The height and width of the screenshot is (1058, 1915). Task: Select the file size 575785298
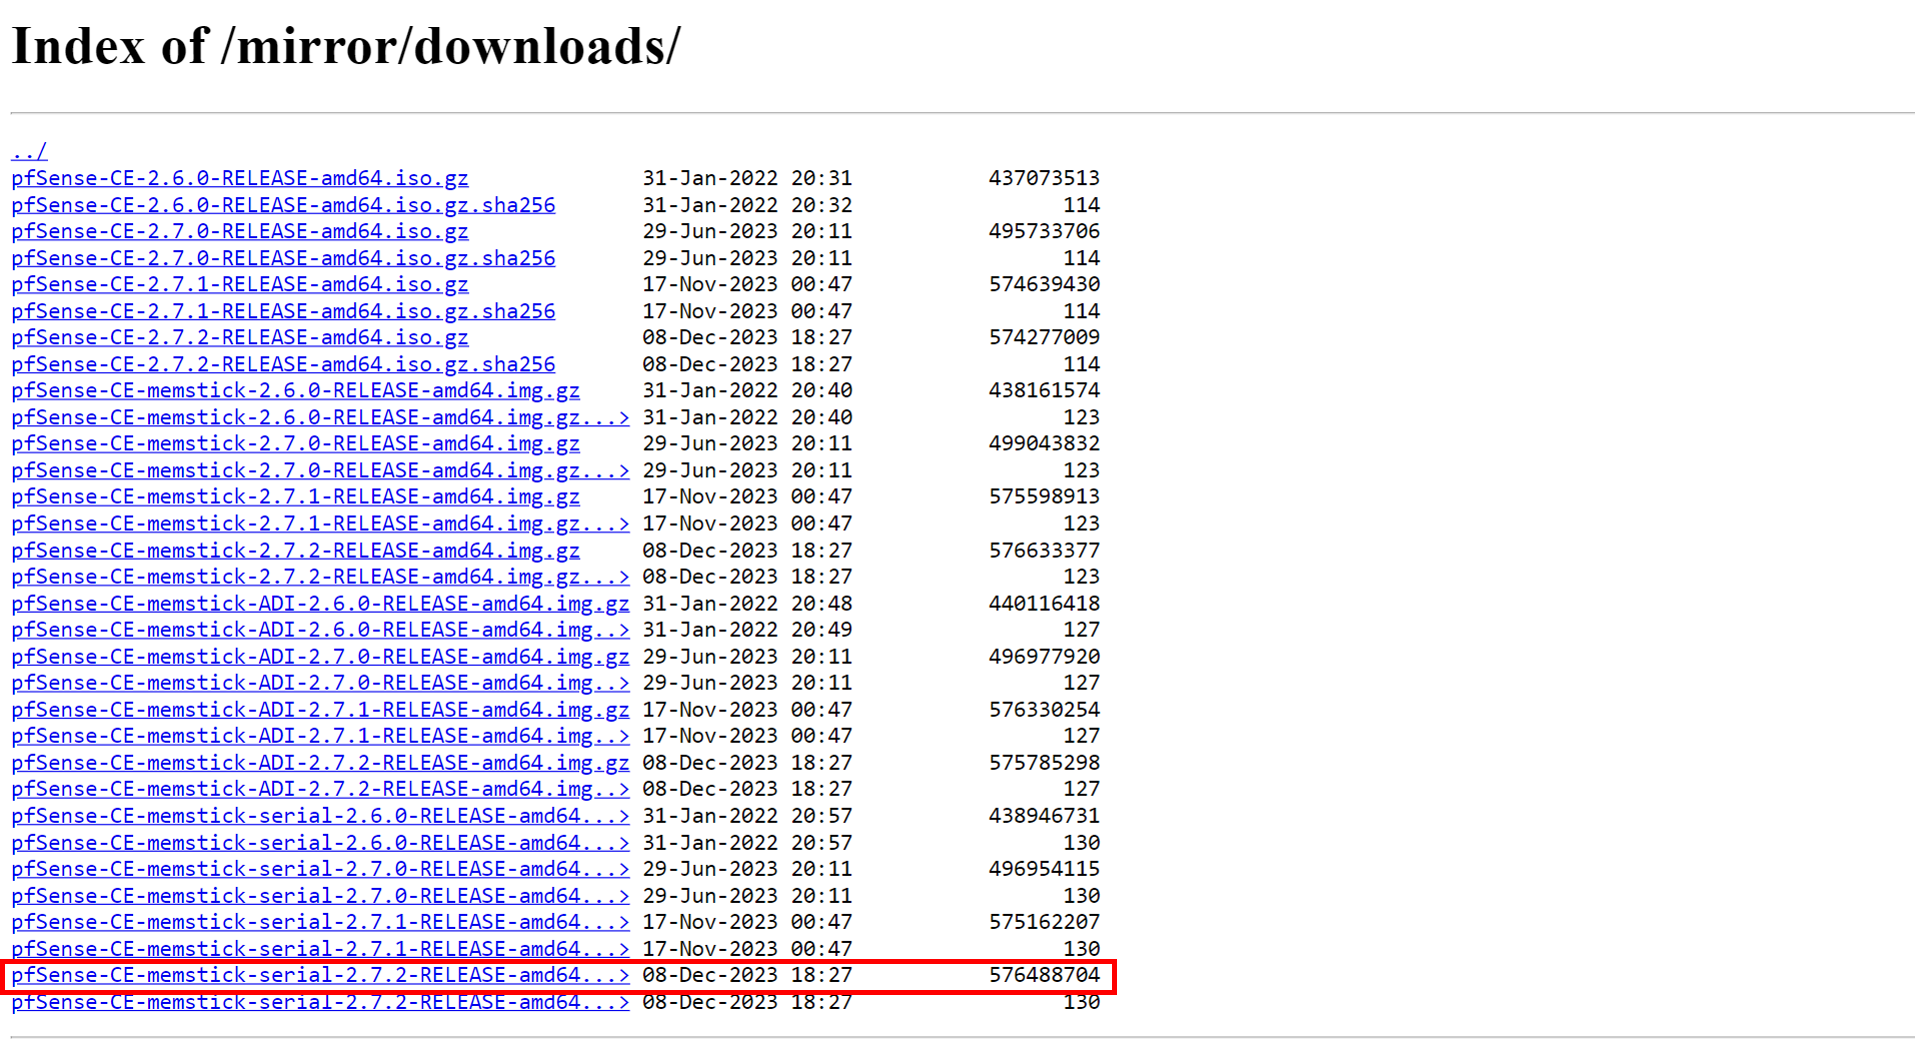click(x=1044, y=762)
